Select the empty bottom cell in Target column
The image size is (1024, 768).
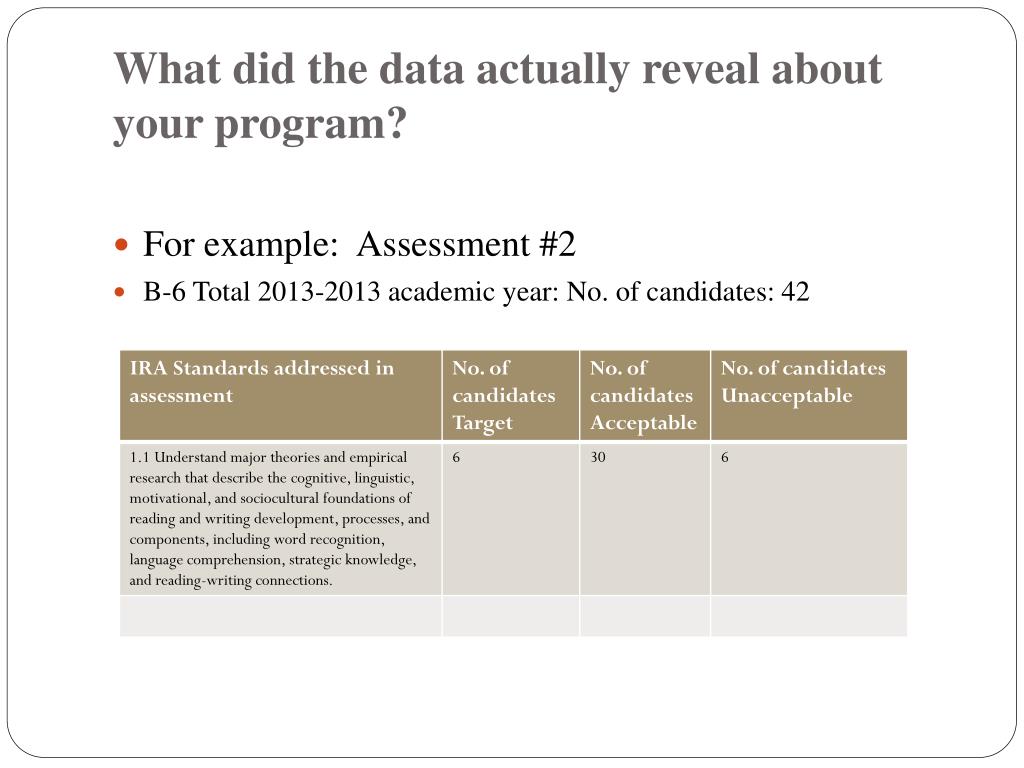coord(510,616)
